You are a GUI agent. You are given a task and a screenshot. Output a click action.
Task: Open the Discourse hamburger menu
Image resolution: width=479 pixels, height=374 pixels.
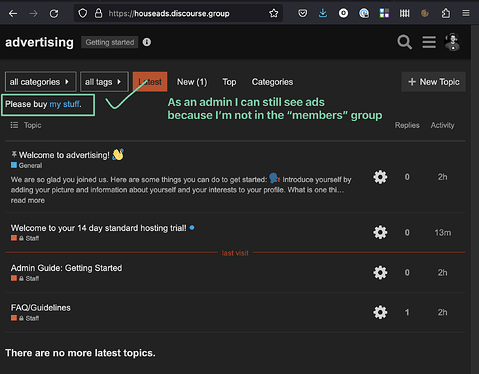(429, 42)
